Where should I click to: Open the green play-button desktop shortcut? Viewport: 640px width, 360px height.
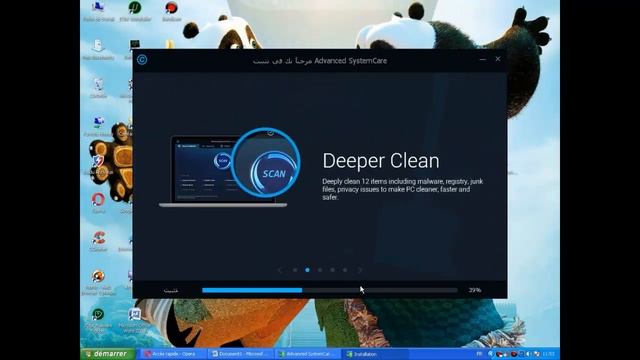tap(98, 320)
